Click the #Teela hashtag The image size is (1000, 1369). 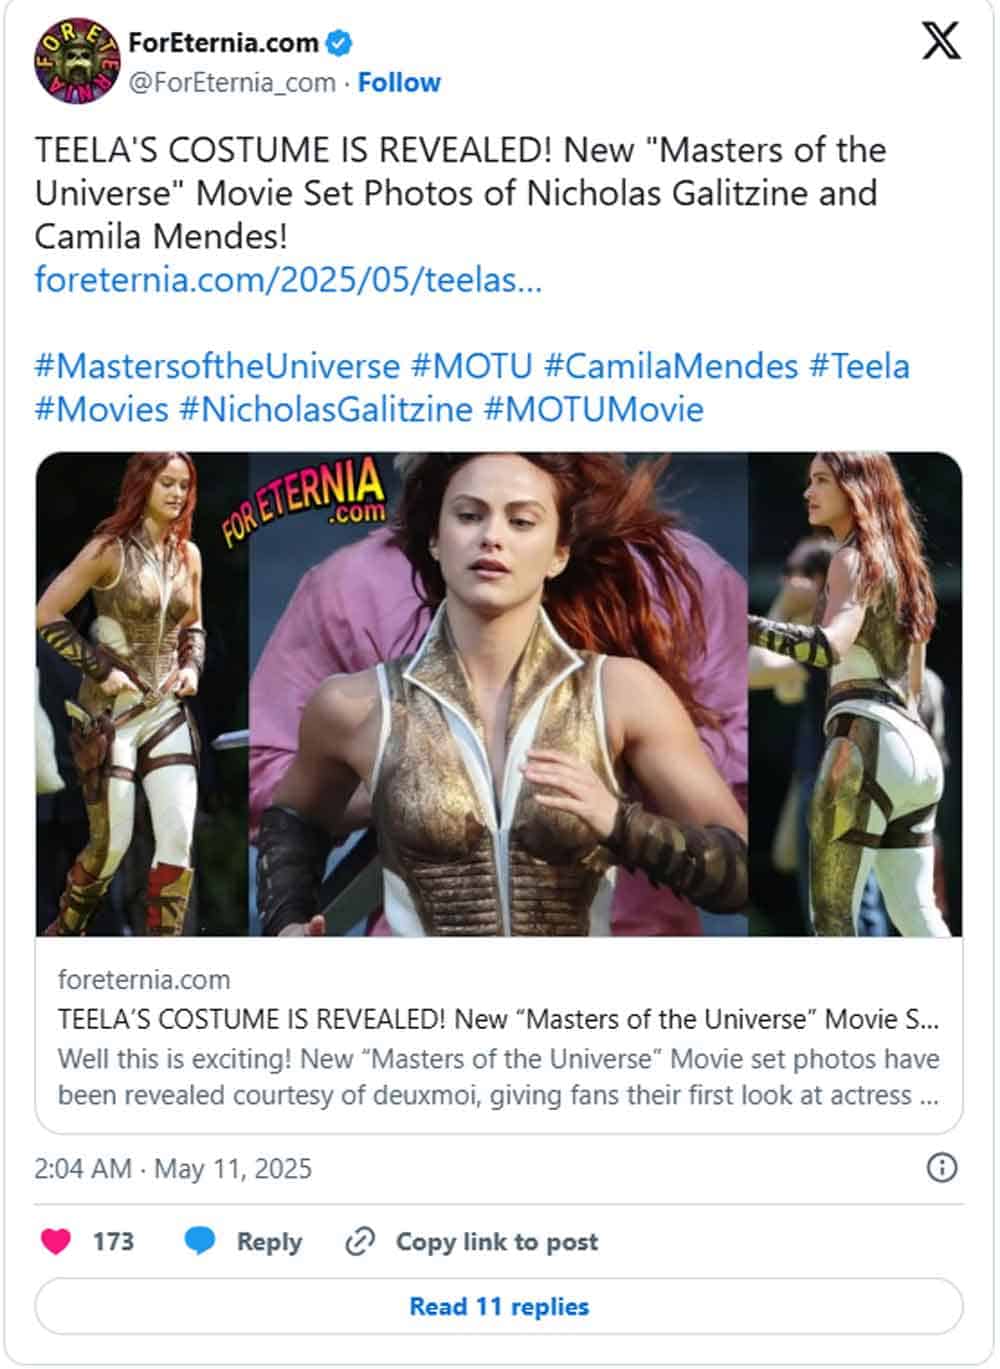click(x=859, y=366)
